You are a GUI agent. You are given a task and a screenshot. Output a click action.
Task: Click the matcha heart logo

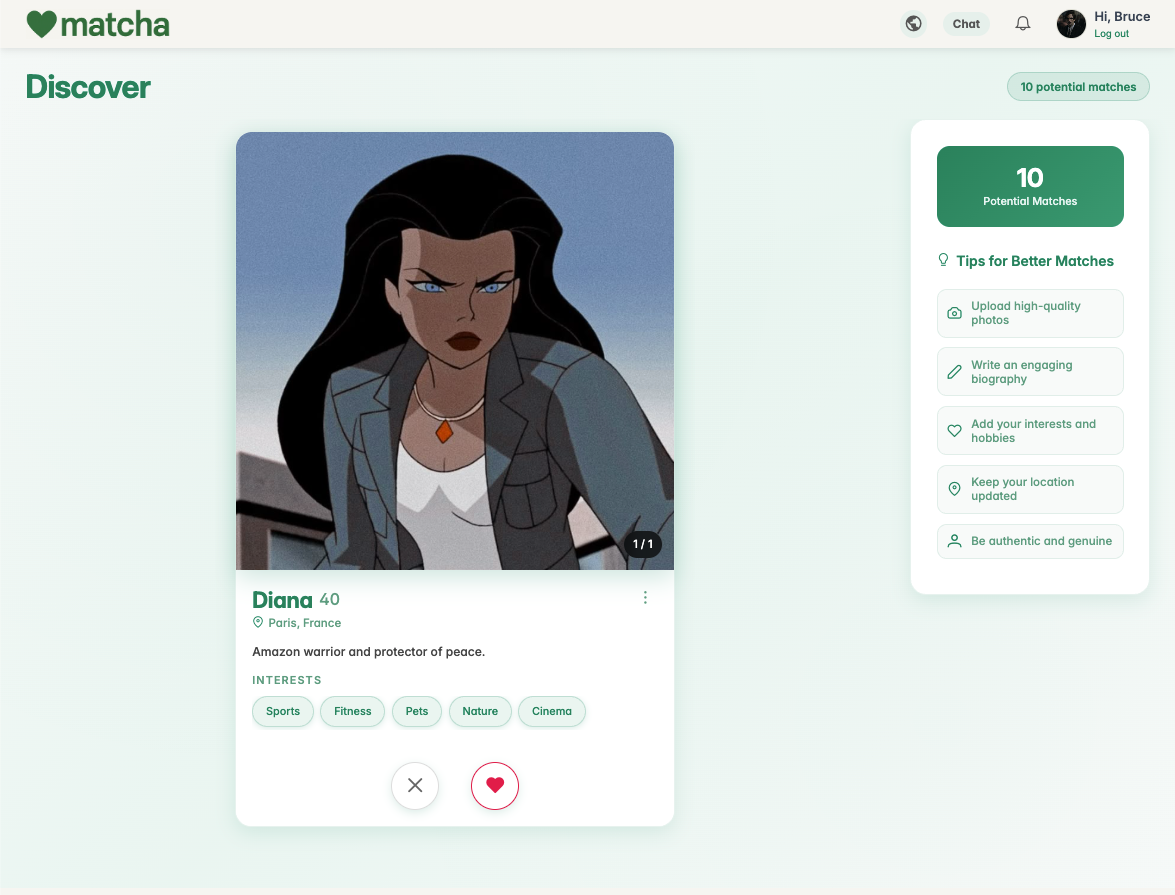[41, 25]
